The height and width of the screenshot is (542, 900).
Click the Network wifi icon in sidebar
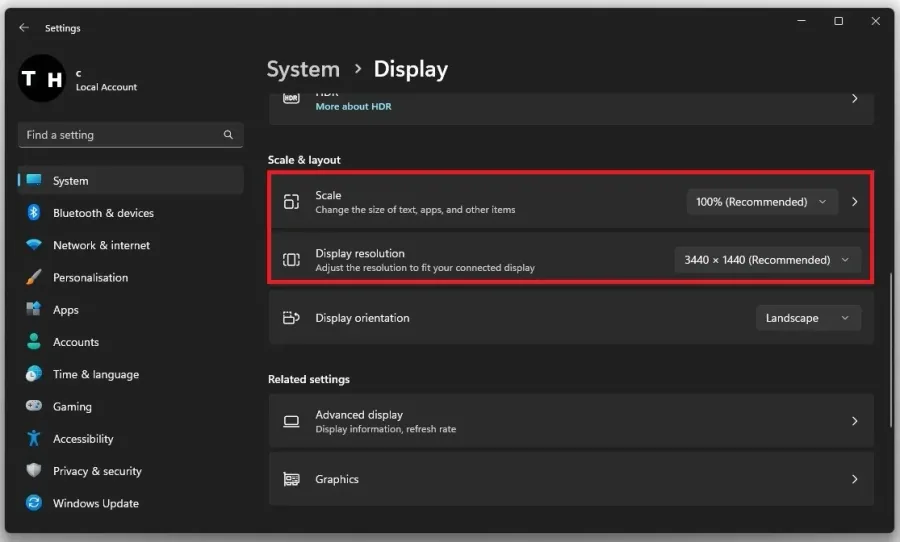click(x=34, y=245)
